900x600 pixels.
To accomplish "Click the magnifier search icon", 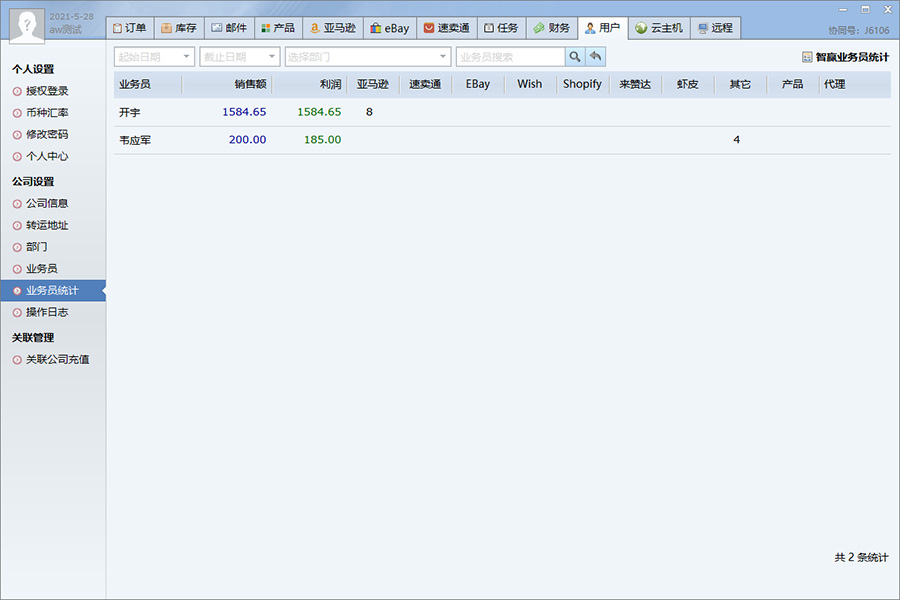I will pos(575,57).
